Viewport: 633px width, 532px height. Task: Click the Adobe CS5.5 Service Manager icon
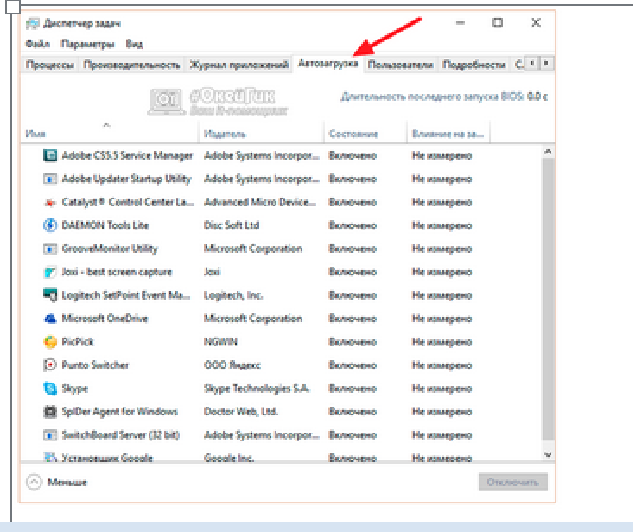pos(50,155)
